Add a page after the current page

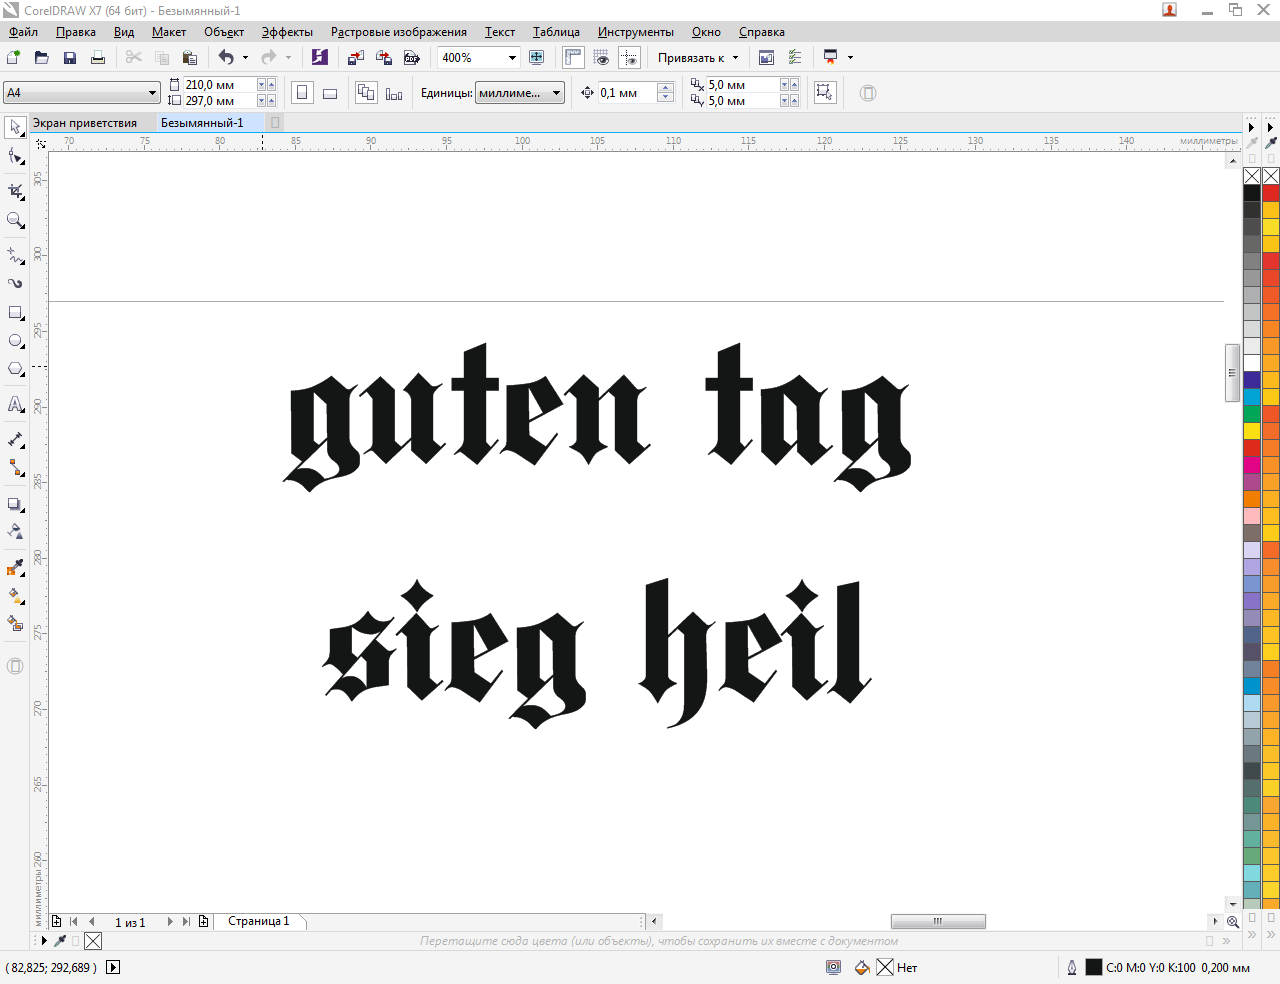(x=204, y=922)
